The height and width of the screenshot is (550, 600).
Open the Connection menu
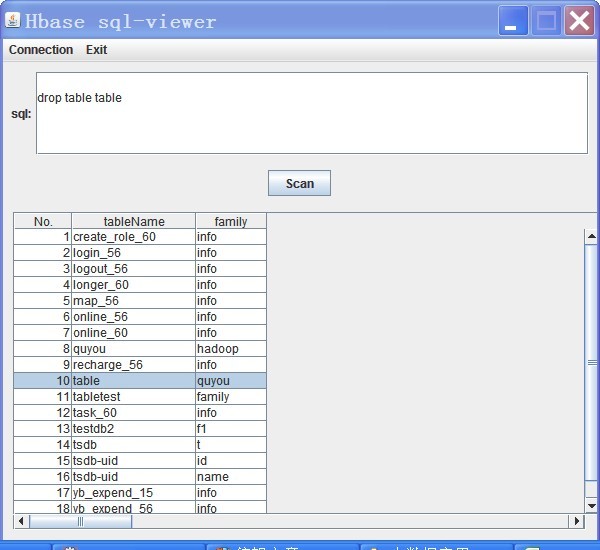click(x=41, y=50)
